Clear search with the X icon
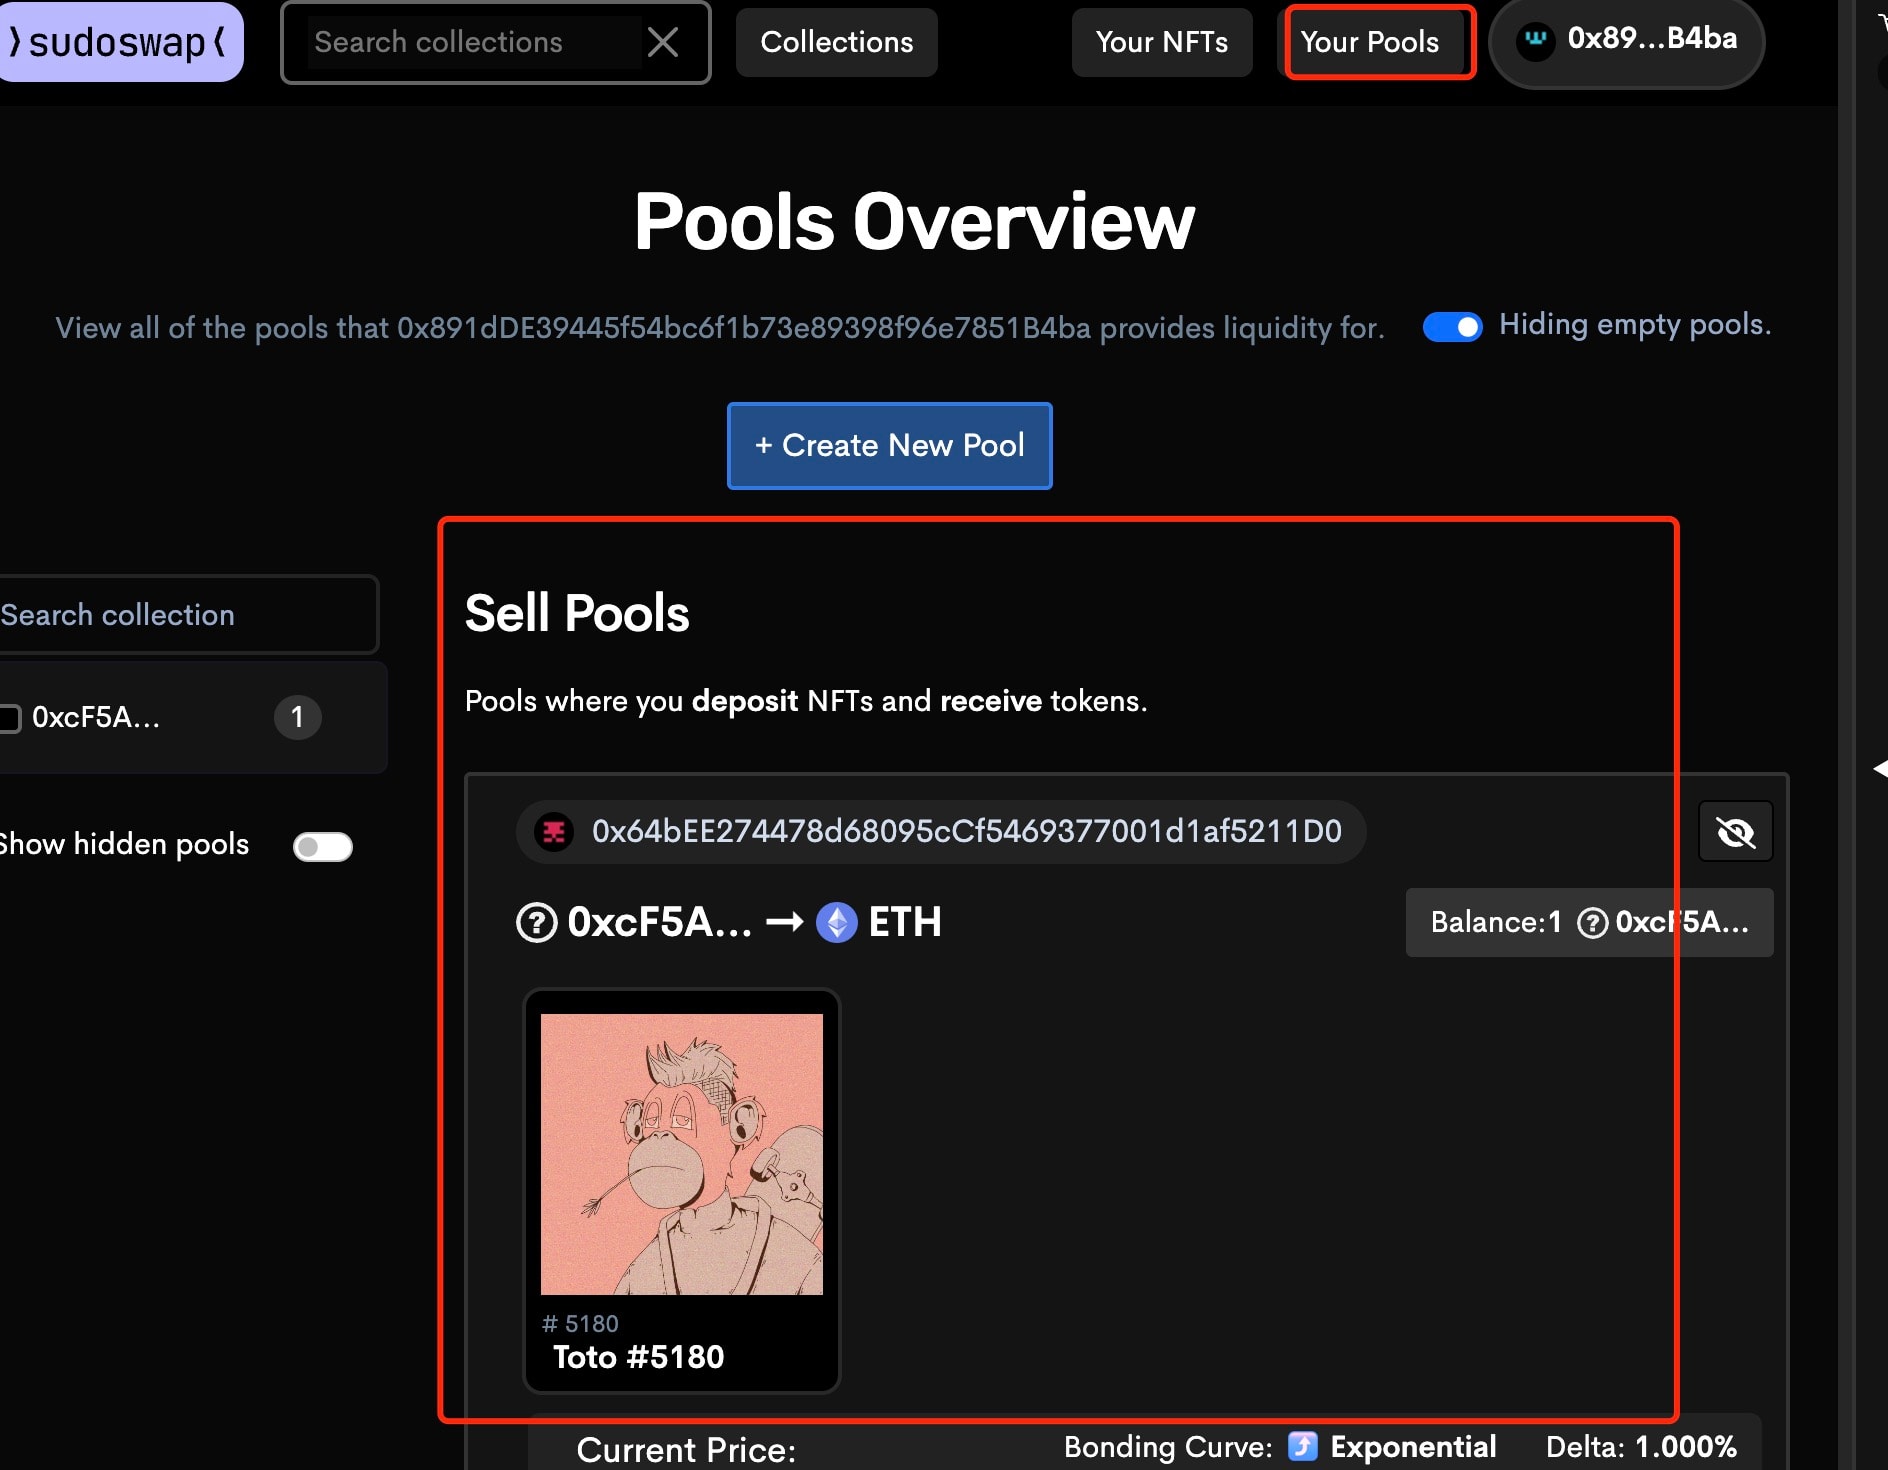1888x1470 pixels. pyautogui.click(x=662, y=42)
